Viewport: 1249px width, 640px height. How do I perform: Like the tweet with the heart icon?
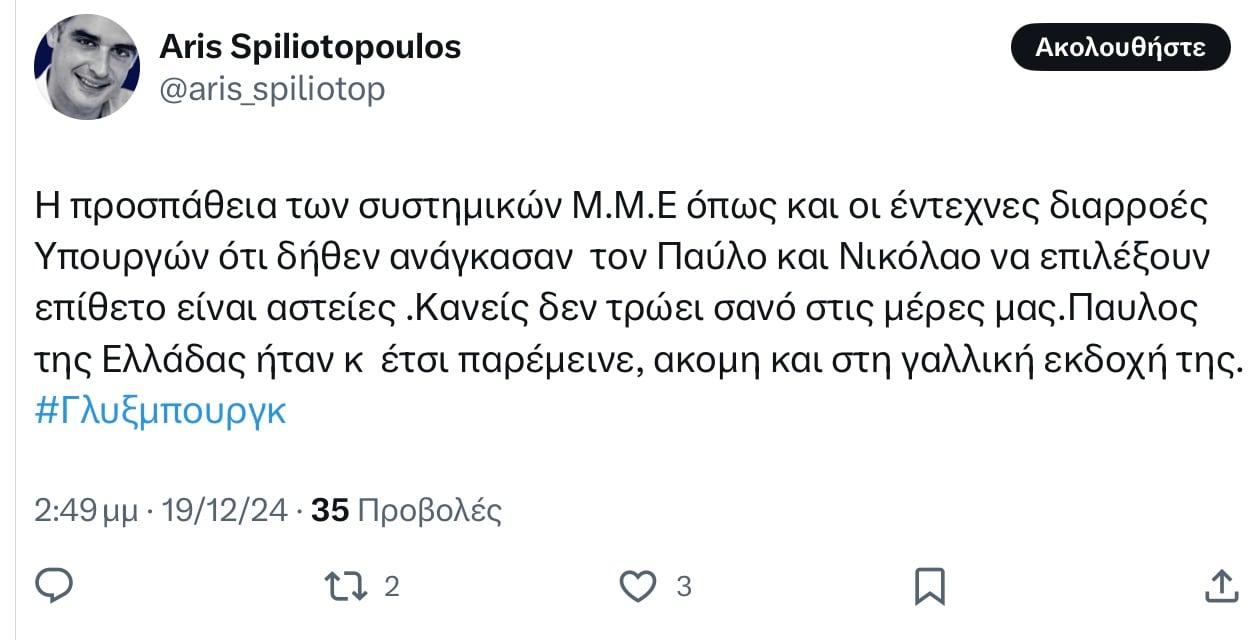637,585
